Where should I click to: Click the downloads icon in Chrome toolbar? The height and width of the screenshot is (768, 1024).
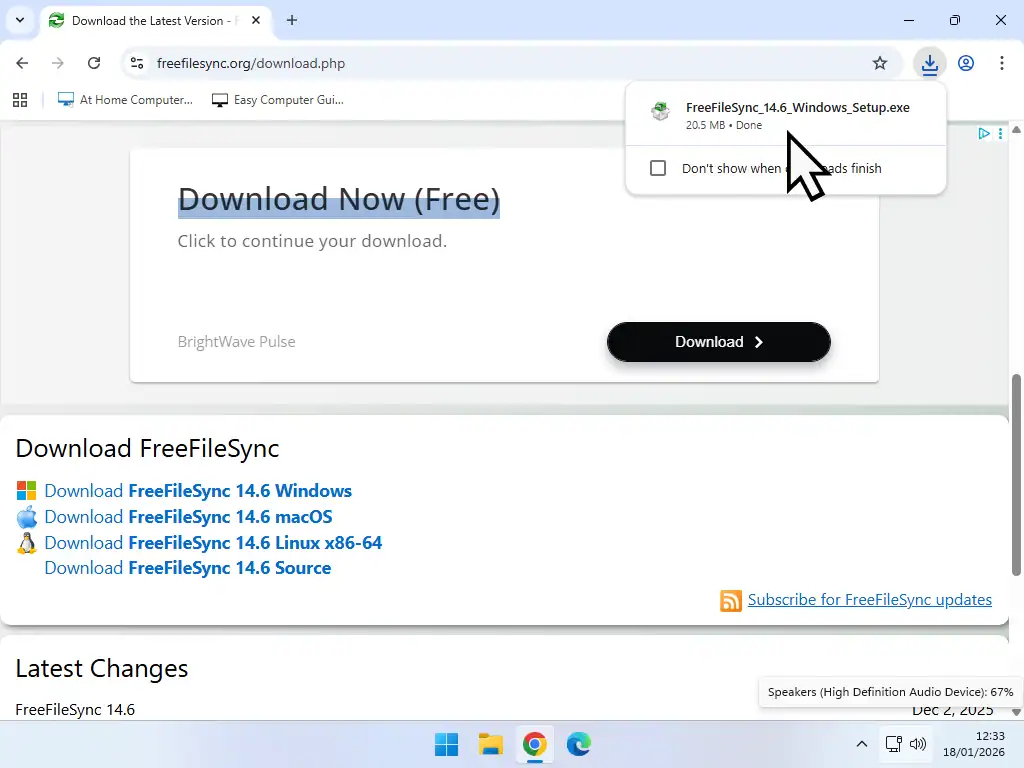tap(929, 62)
